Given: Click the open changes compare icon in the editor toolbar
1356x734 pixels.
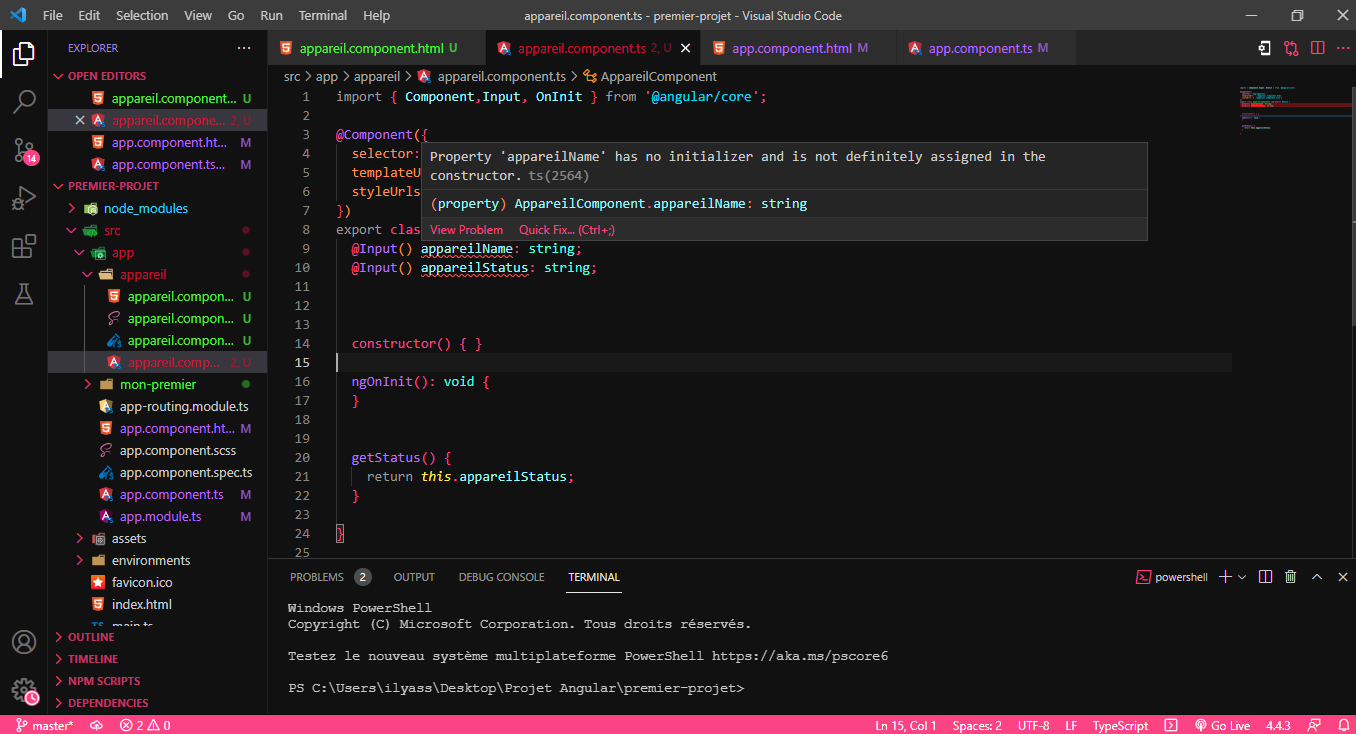Looking at the screenshot, I should [x=1292, y=48].
